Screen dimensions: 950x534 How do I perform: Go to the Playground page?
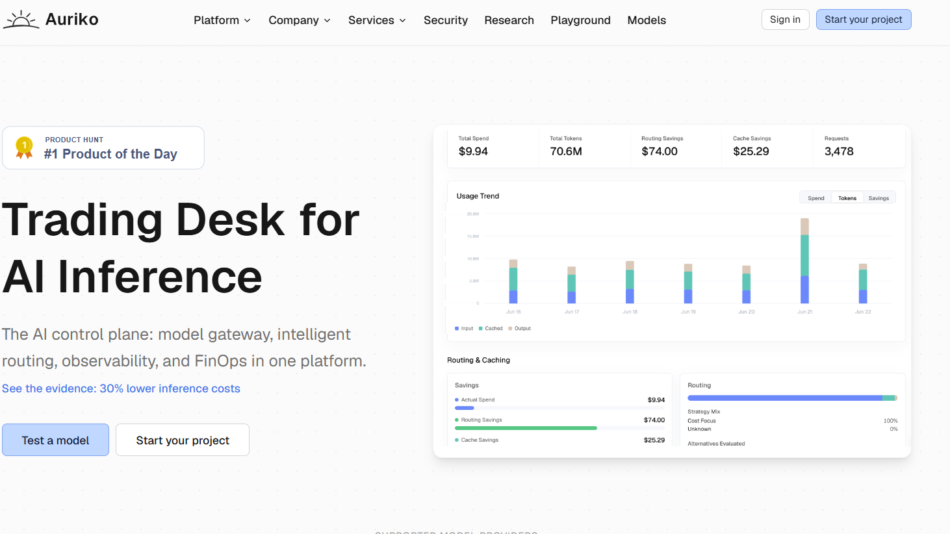[580, 20]
